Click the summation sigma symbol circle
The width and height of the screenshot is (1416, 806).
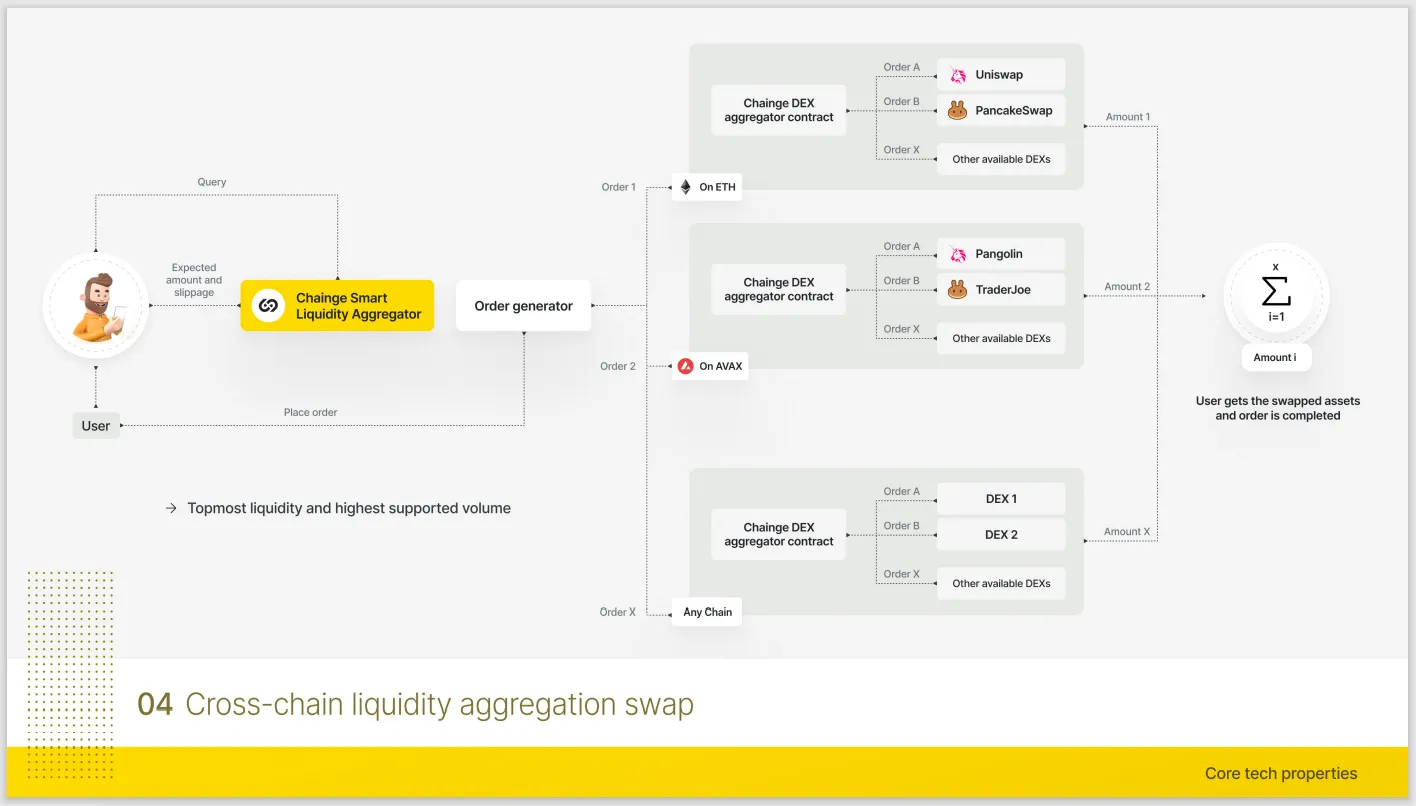[x=1277, y=295]
